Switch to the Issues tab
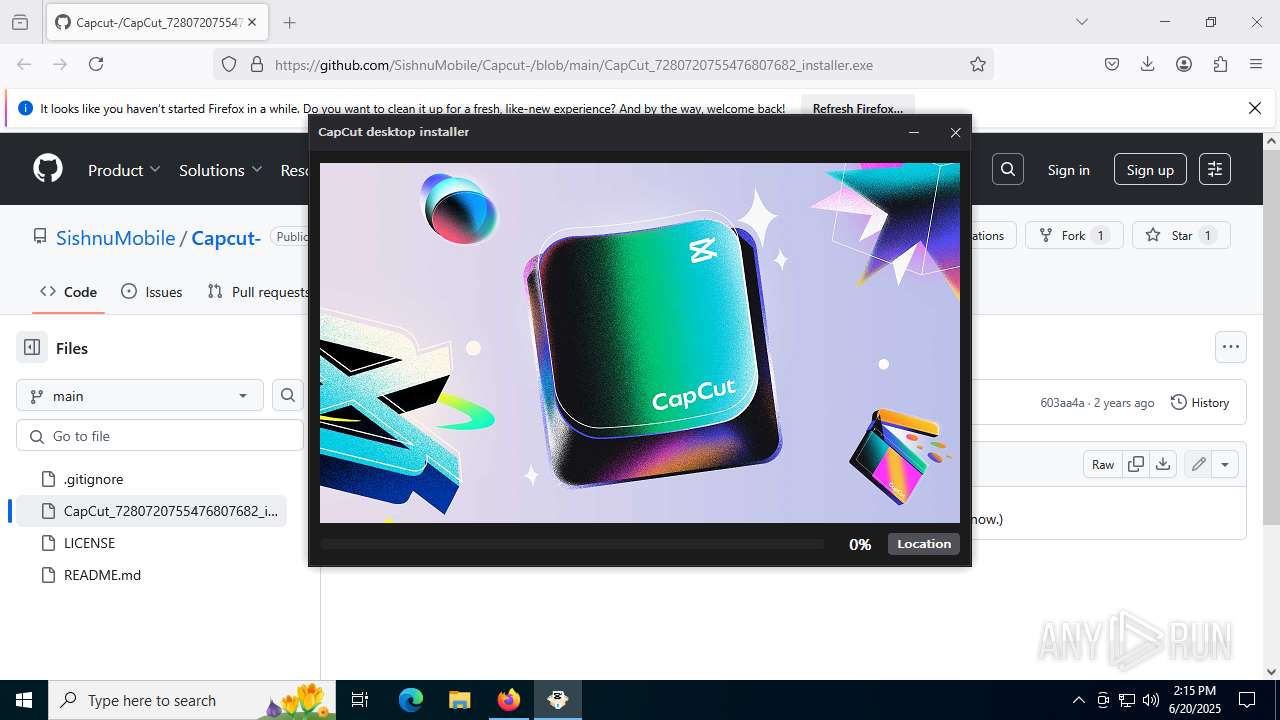The width and height of the screenshot is (1280, 720). (x=152, y=292)
